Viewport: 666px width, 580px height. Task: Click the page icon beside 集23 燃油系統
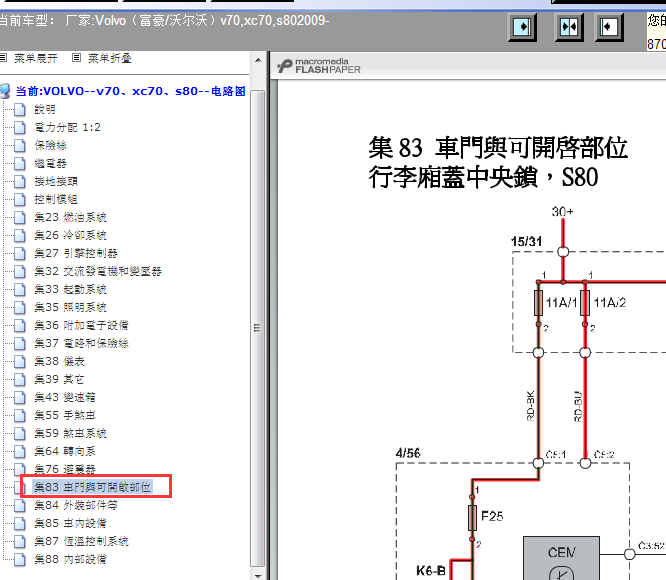[x=20, y=217]
